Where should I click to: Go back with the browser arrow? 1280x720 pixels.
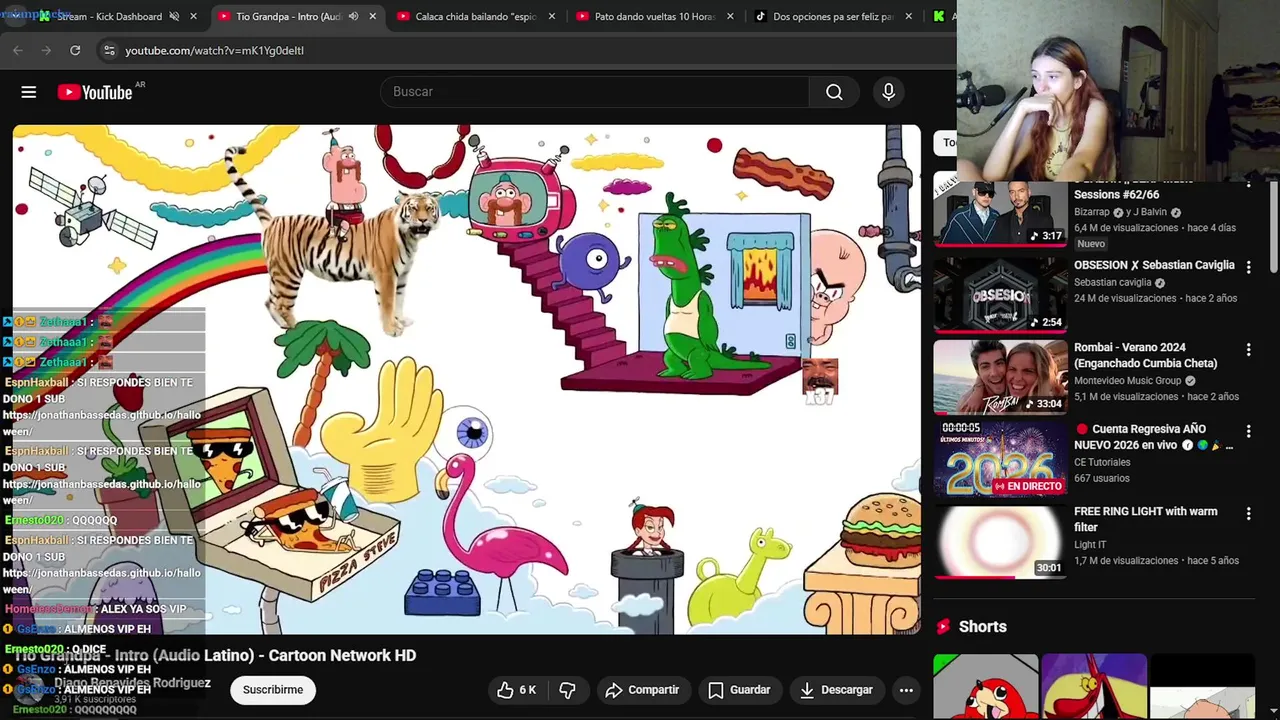coord(18,50)
